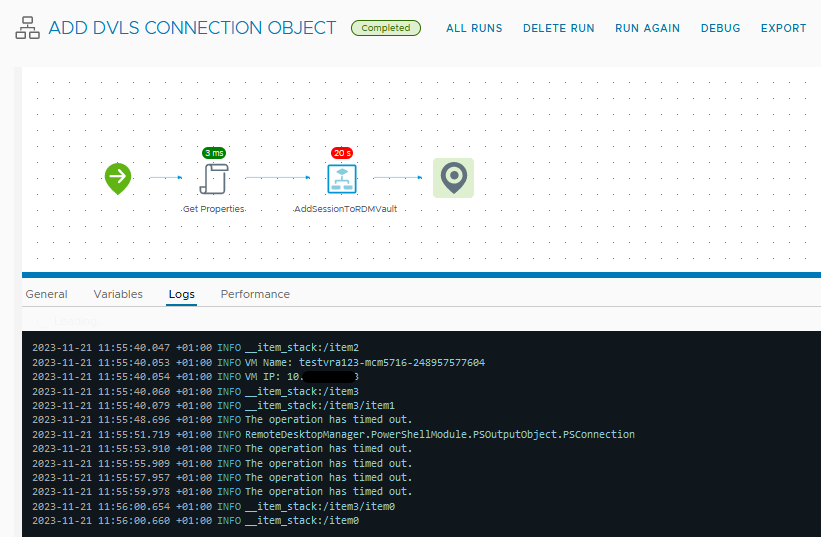Open the Performance tab
The height and width of the screenshot is (537, 821).
tap(255, 294)
